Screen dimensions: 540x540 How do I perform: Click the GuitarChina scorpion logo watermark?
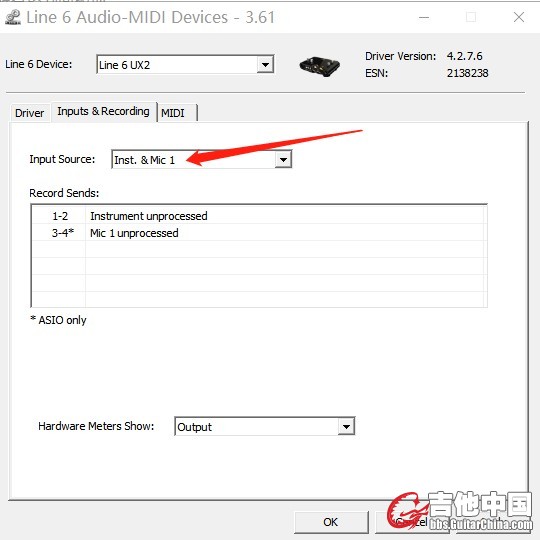point(407,510)
